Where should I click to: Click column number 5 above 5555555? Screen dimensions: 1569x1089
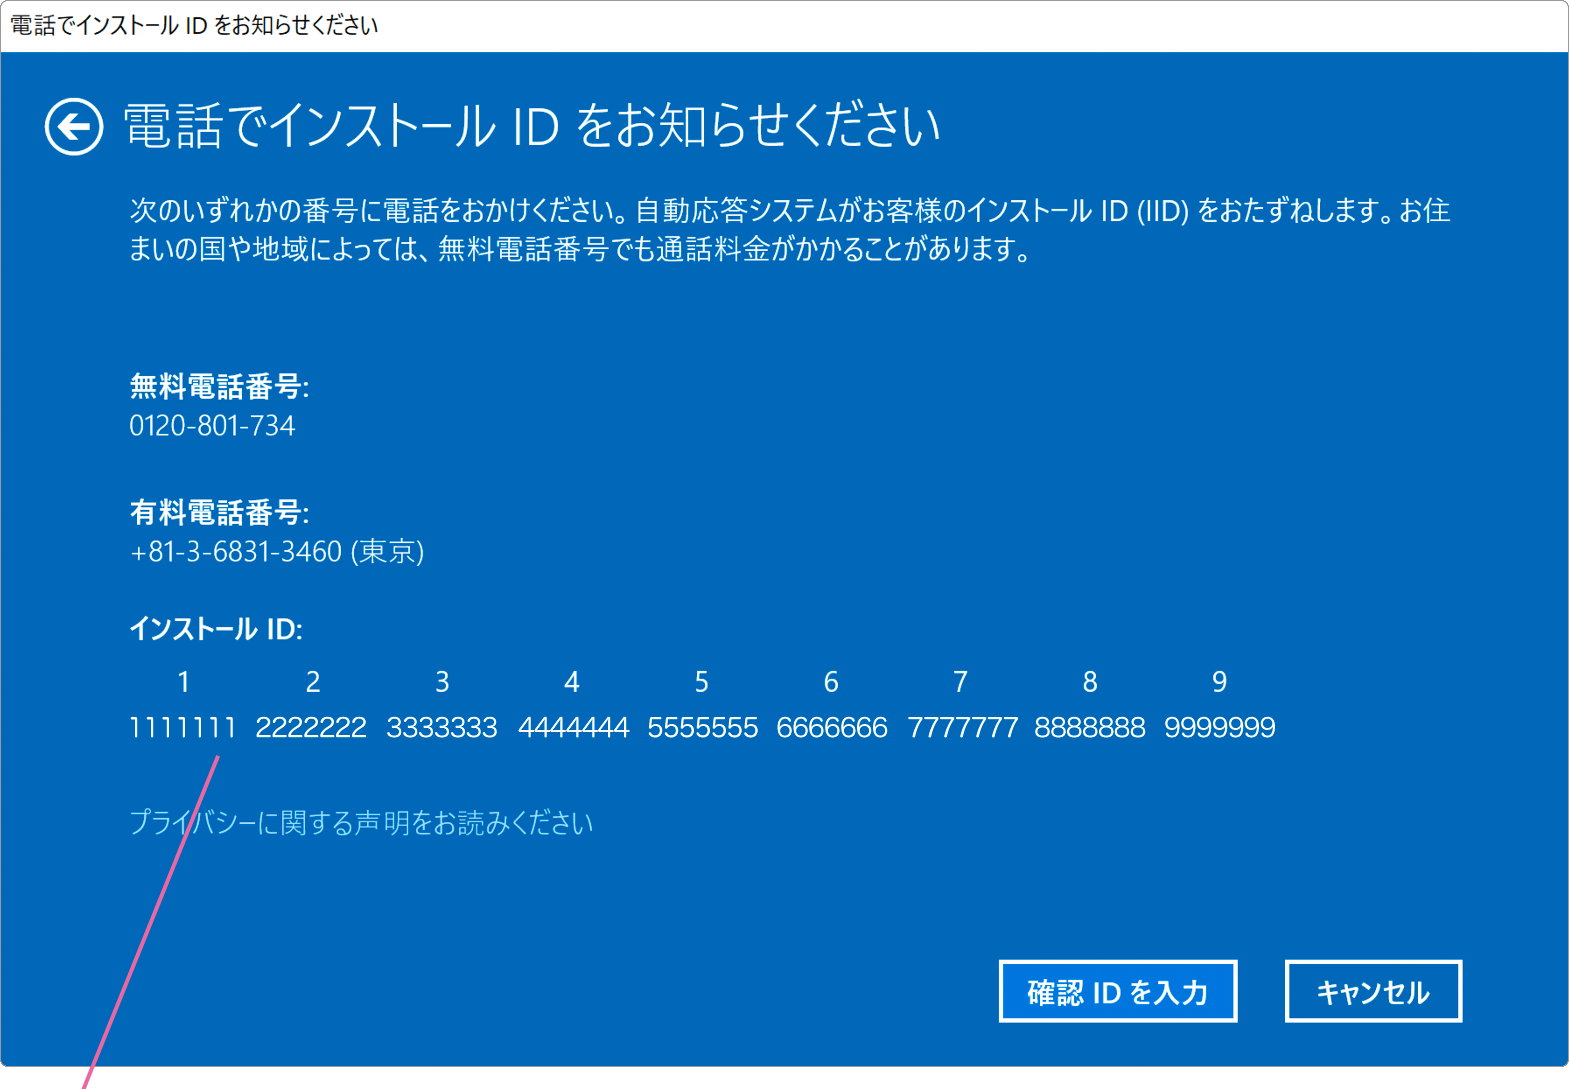pos(702,682)
